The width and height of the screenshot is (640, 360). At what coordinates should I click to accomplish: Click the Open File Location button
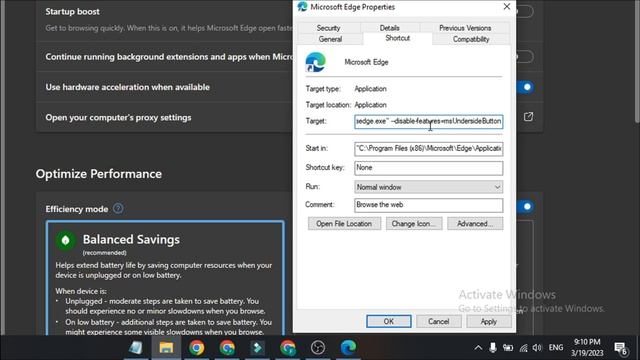[x=344, y=224]
